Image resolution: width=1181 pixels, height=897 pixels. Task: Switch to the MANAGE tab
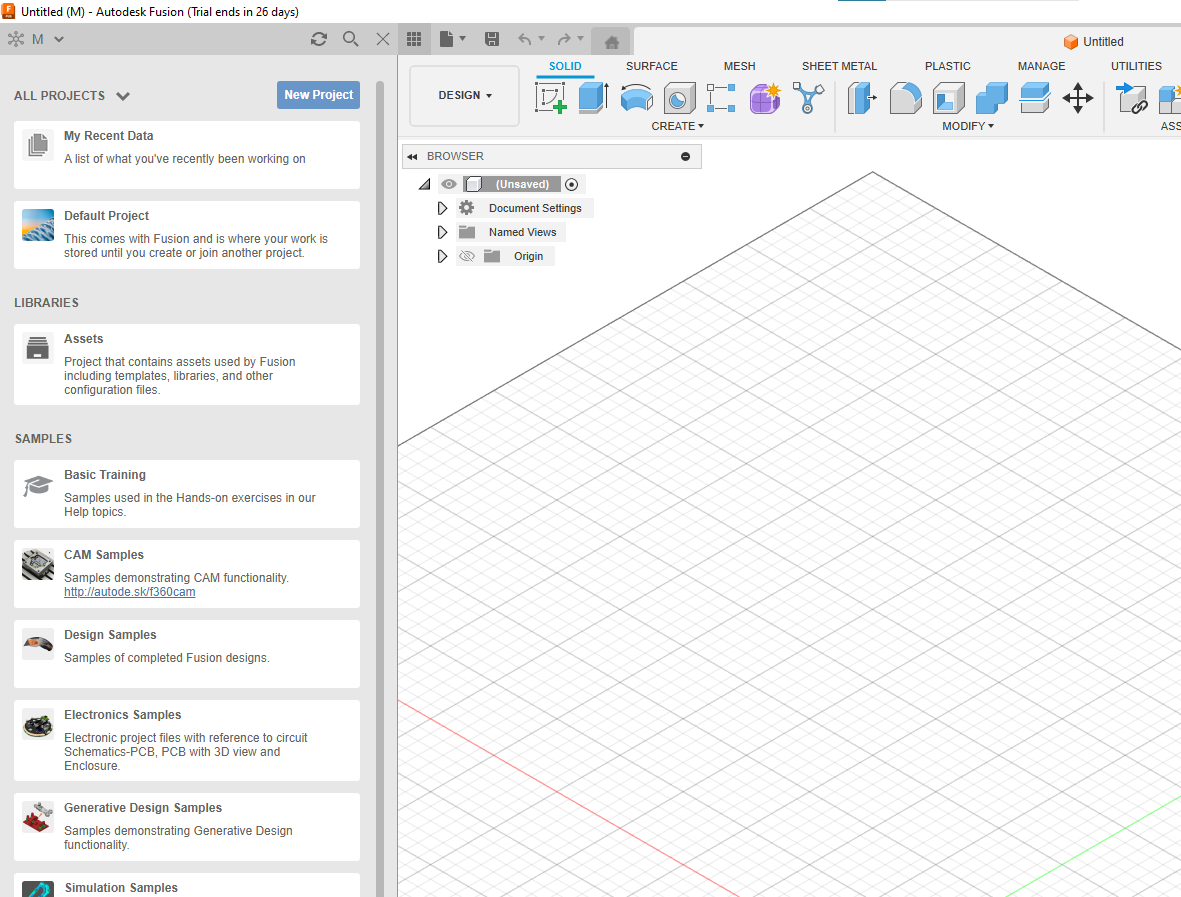(1042, 66)
